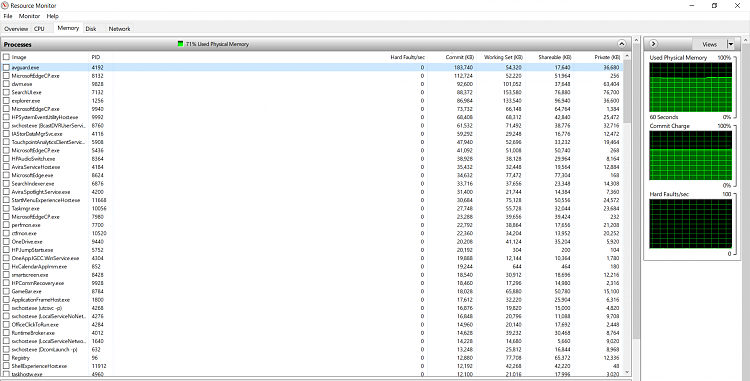Select the OfficeClickToRun.exe process name

[35, 325]
